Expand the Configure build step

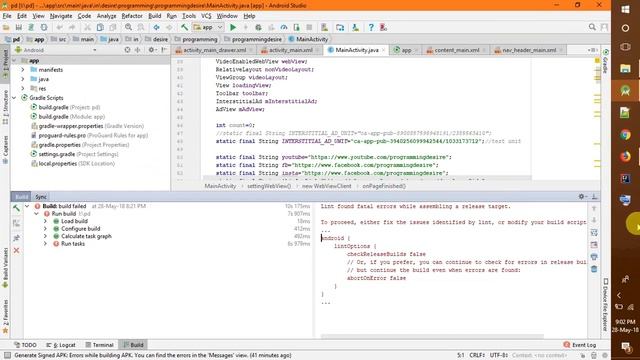point(45,229)
